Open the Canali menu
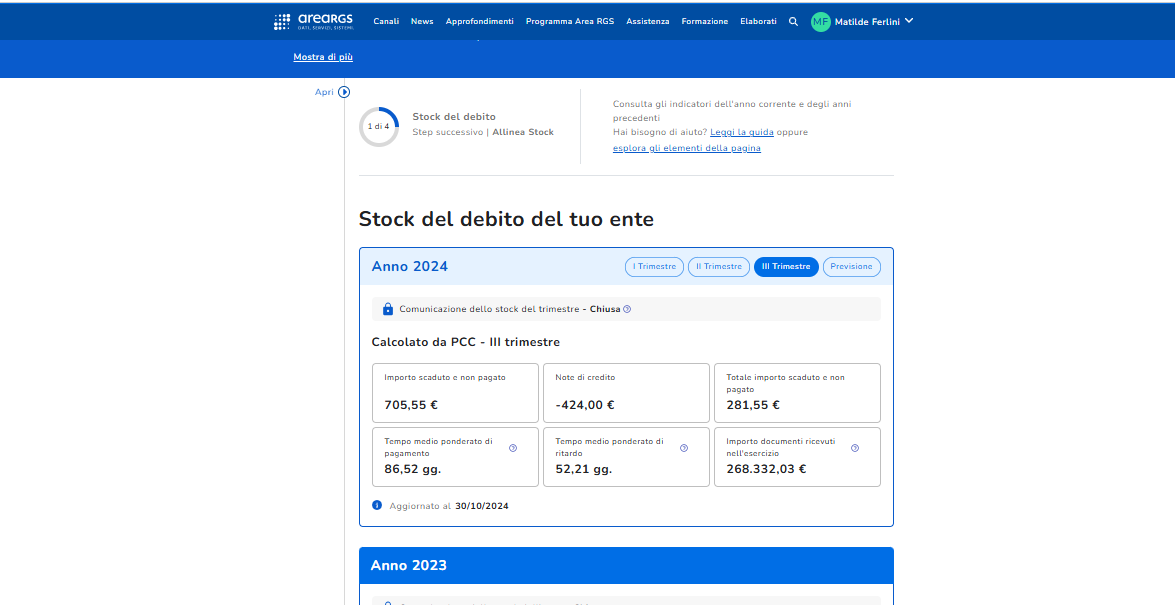 (x=386, y=21)
